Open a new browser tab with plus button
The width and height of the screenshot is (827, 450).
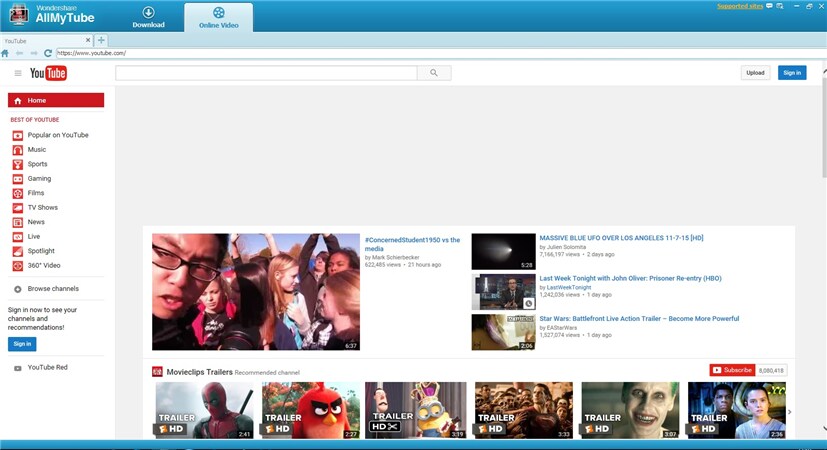coord(101,40)
